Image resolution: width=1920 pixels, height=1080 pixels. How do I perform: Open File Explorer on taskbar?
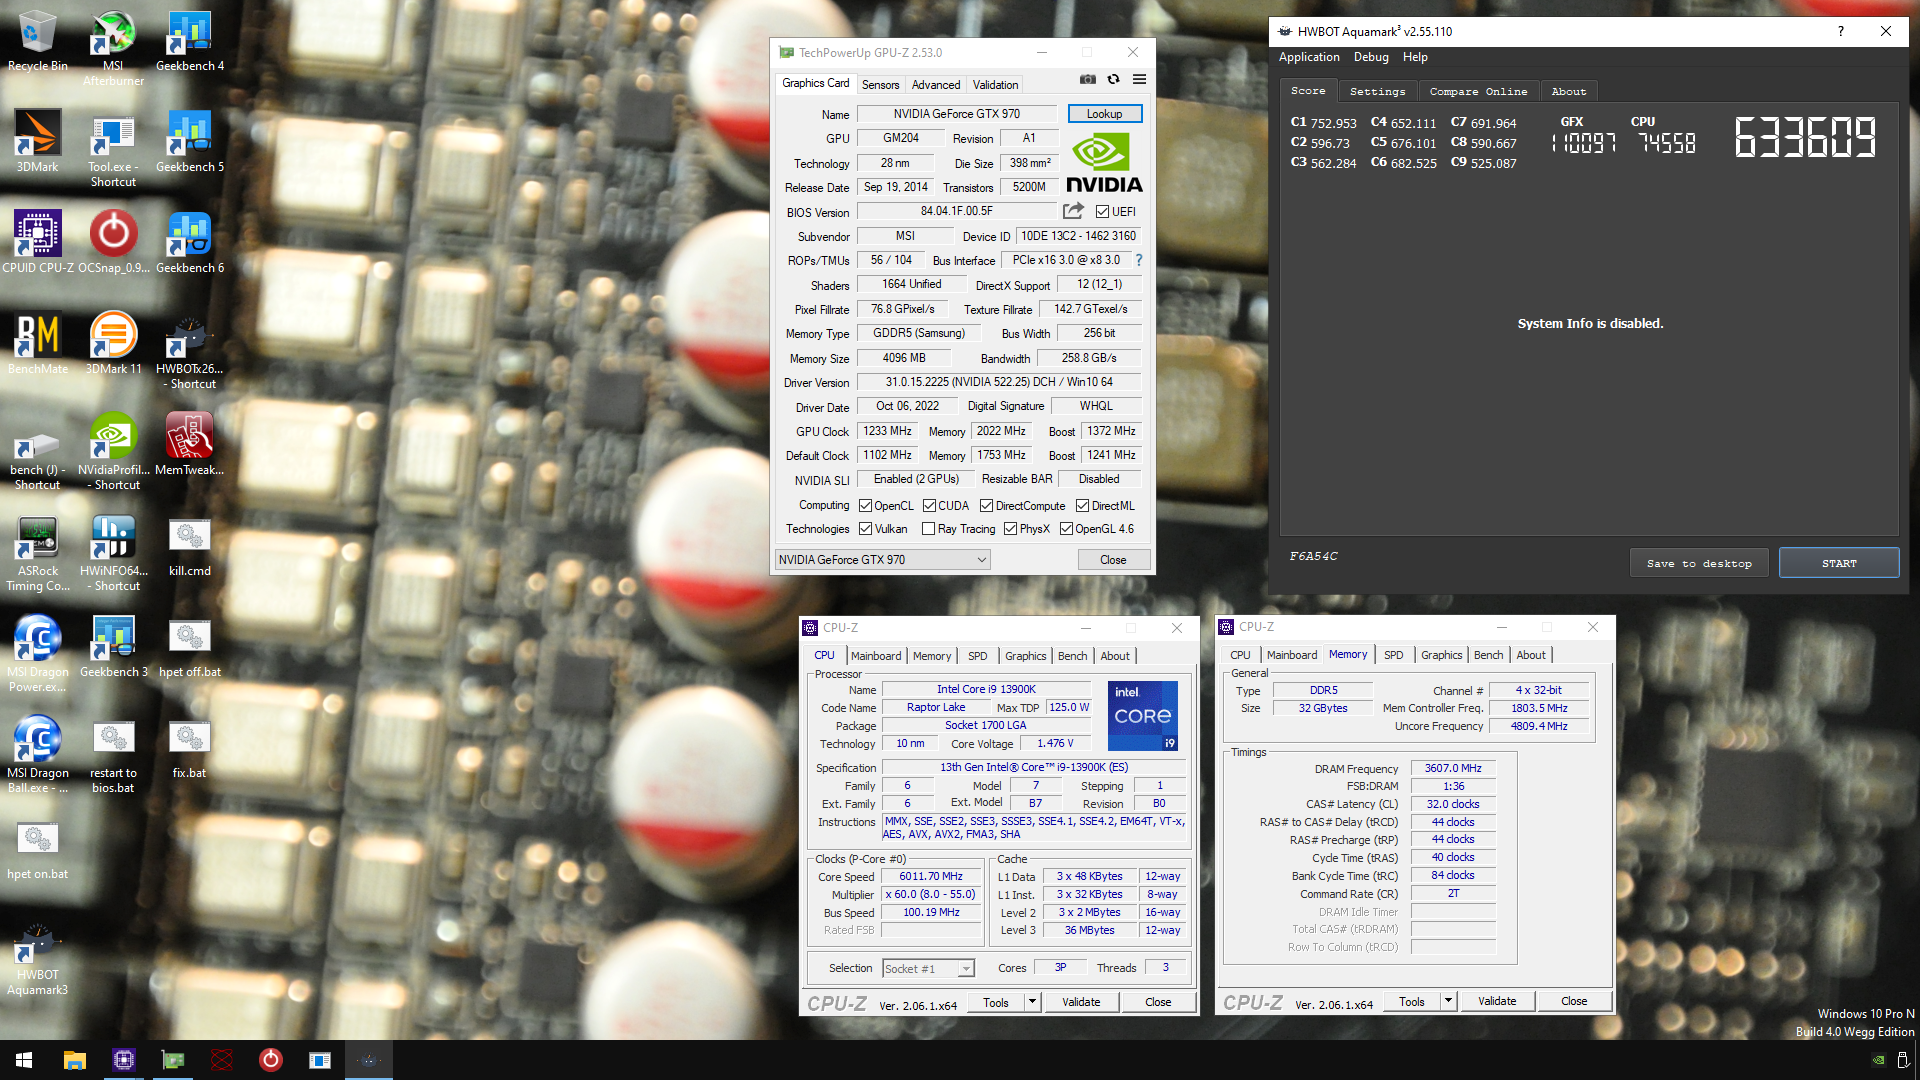tap(74, 1060)
